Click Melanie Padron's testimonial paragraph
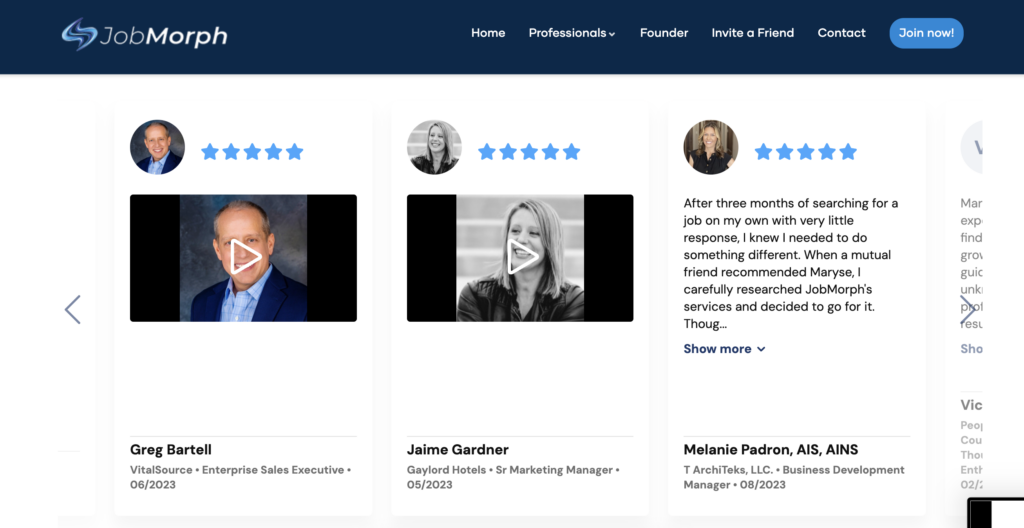The image size is (1024, 528). (x=791, y=263)
